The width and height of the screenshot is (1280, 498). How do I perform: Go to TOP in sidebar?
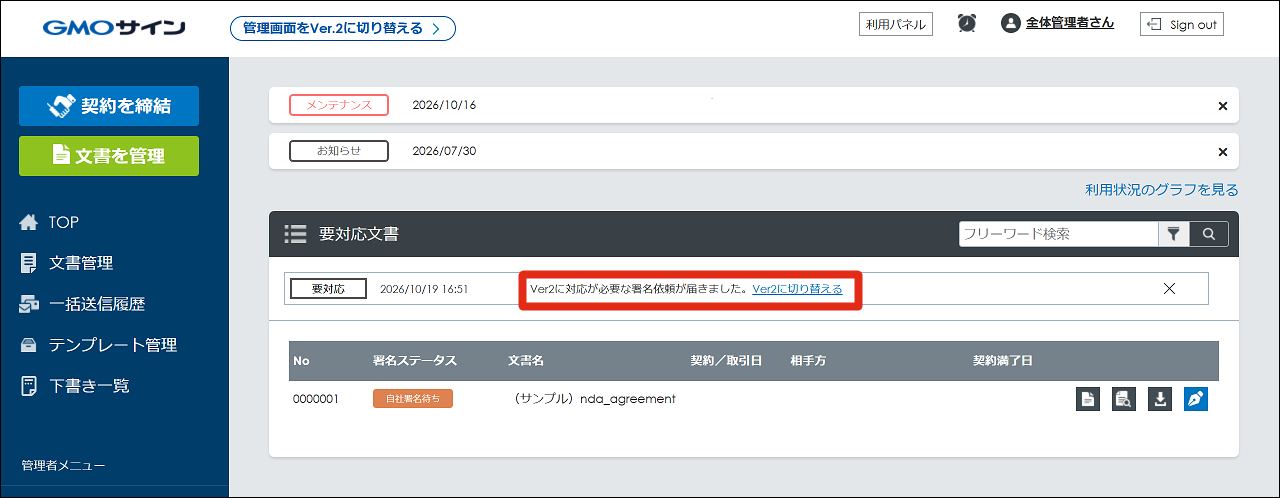click(64, 222)
